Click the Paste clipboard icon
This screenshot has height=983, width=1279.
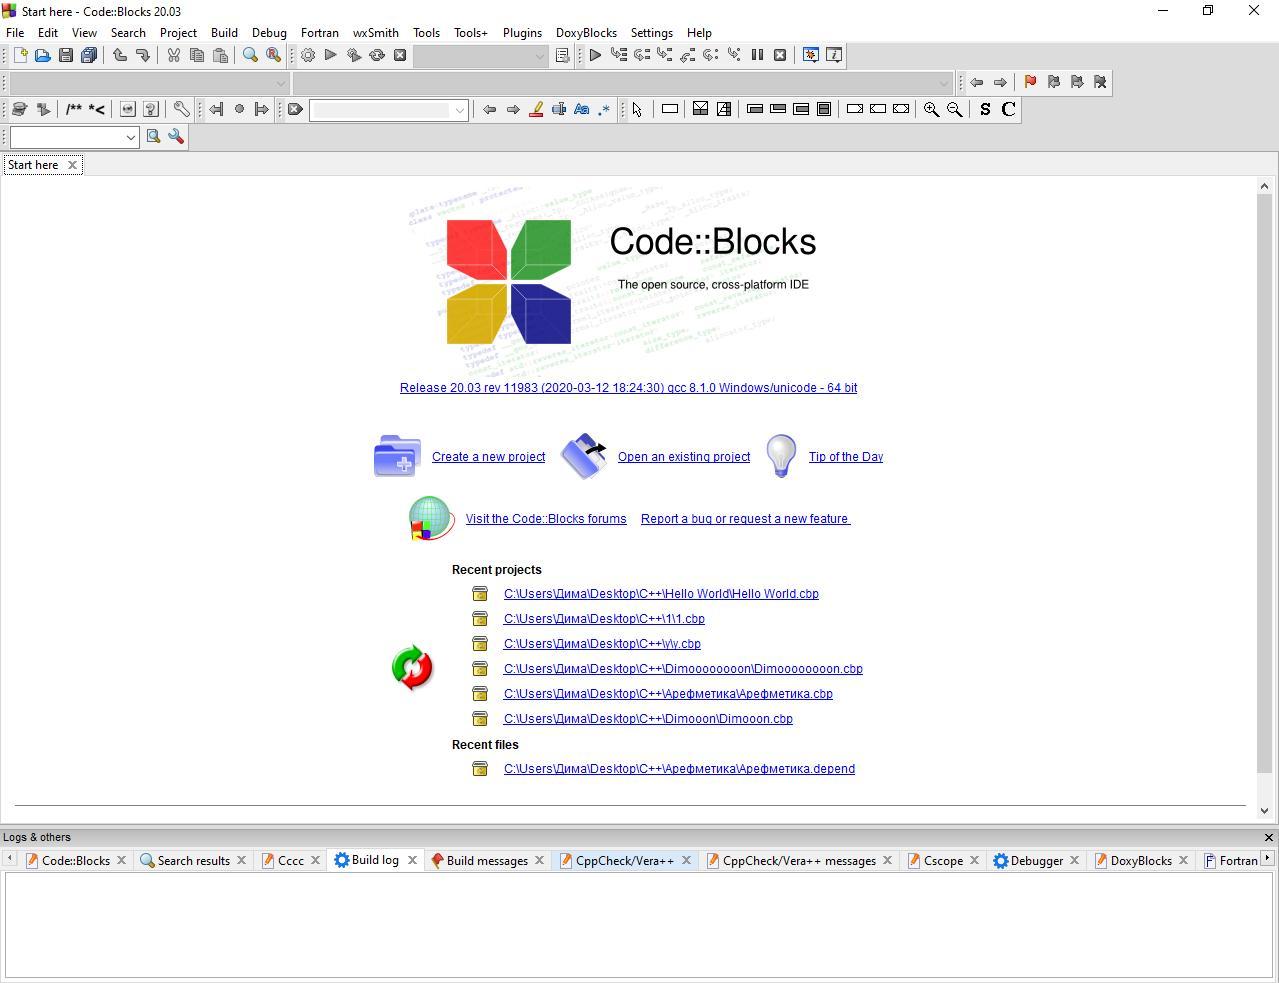coord(220,56)
